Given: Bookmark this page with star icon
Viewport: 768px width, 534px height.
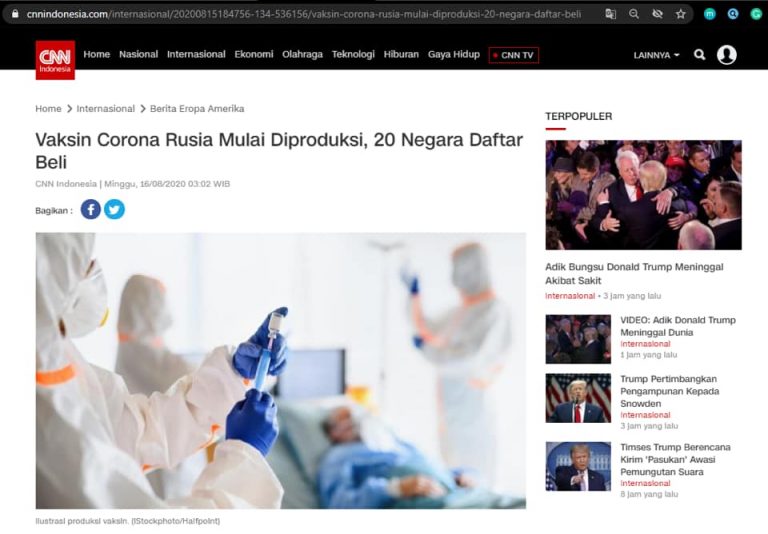Looking at the screenshot, I should pyautogui.click(x=681, y=14).
